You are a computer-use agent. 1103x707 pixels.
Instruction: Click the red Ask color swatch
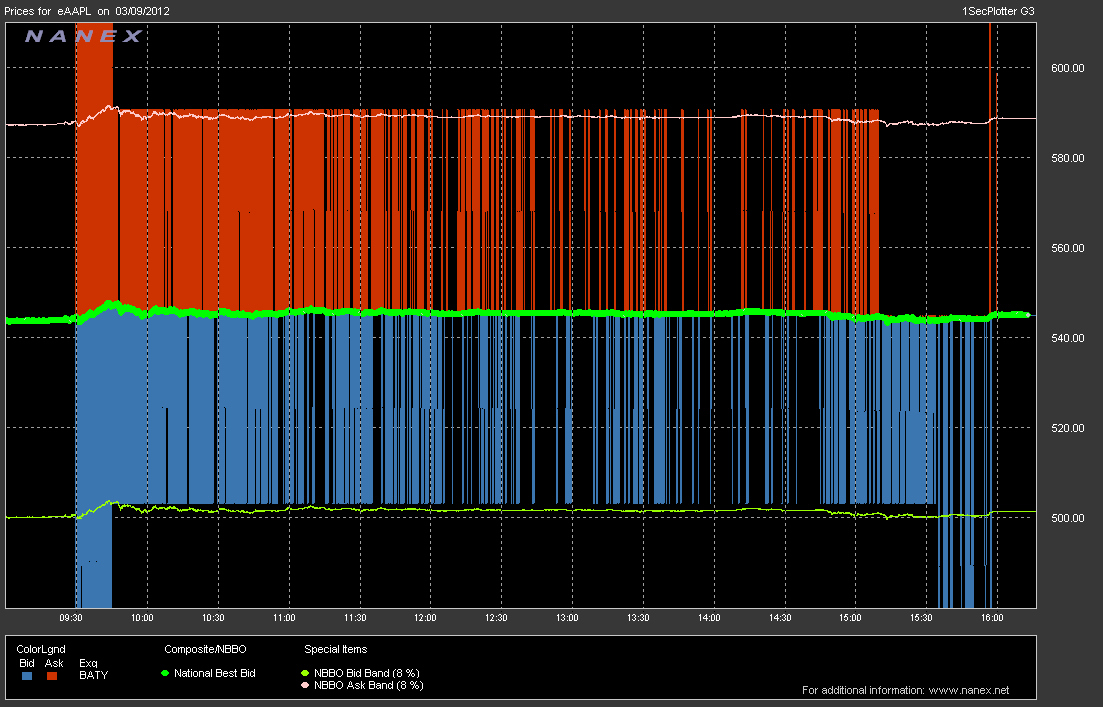pyautogui.click(x=52, y=676)
